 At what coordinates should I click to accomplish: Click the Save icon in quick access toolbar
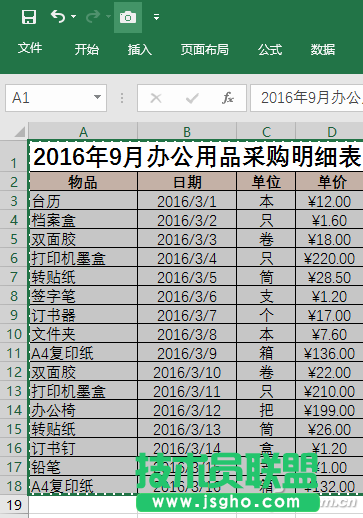(x=29, y=17)
